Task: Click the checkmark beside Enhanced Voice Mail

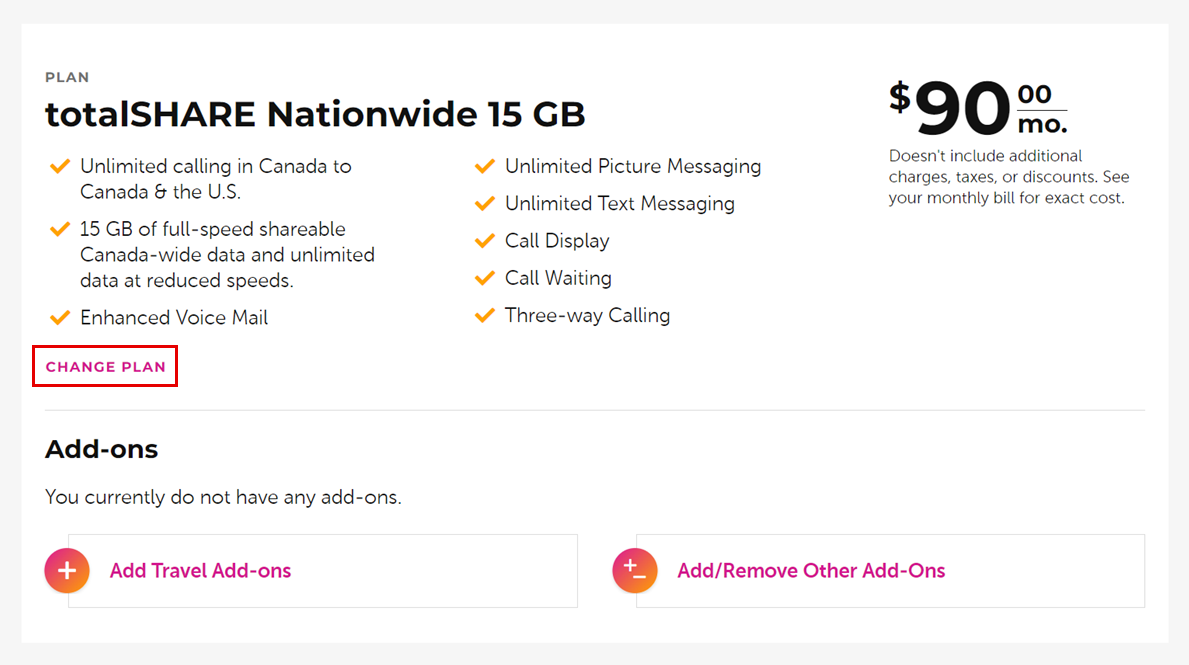Action: pos(59,317)
